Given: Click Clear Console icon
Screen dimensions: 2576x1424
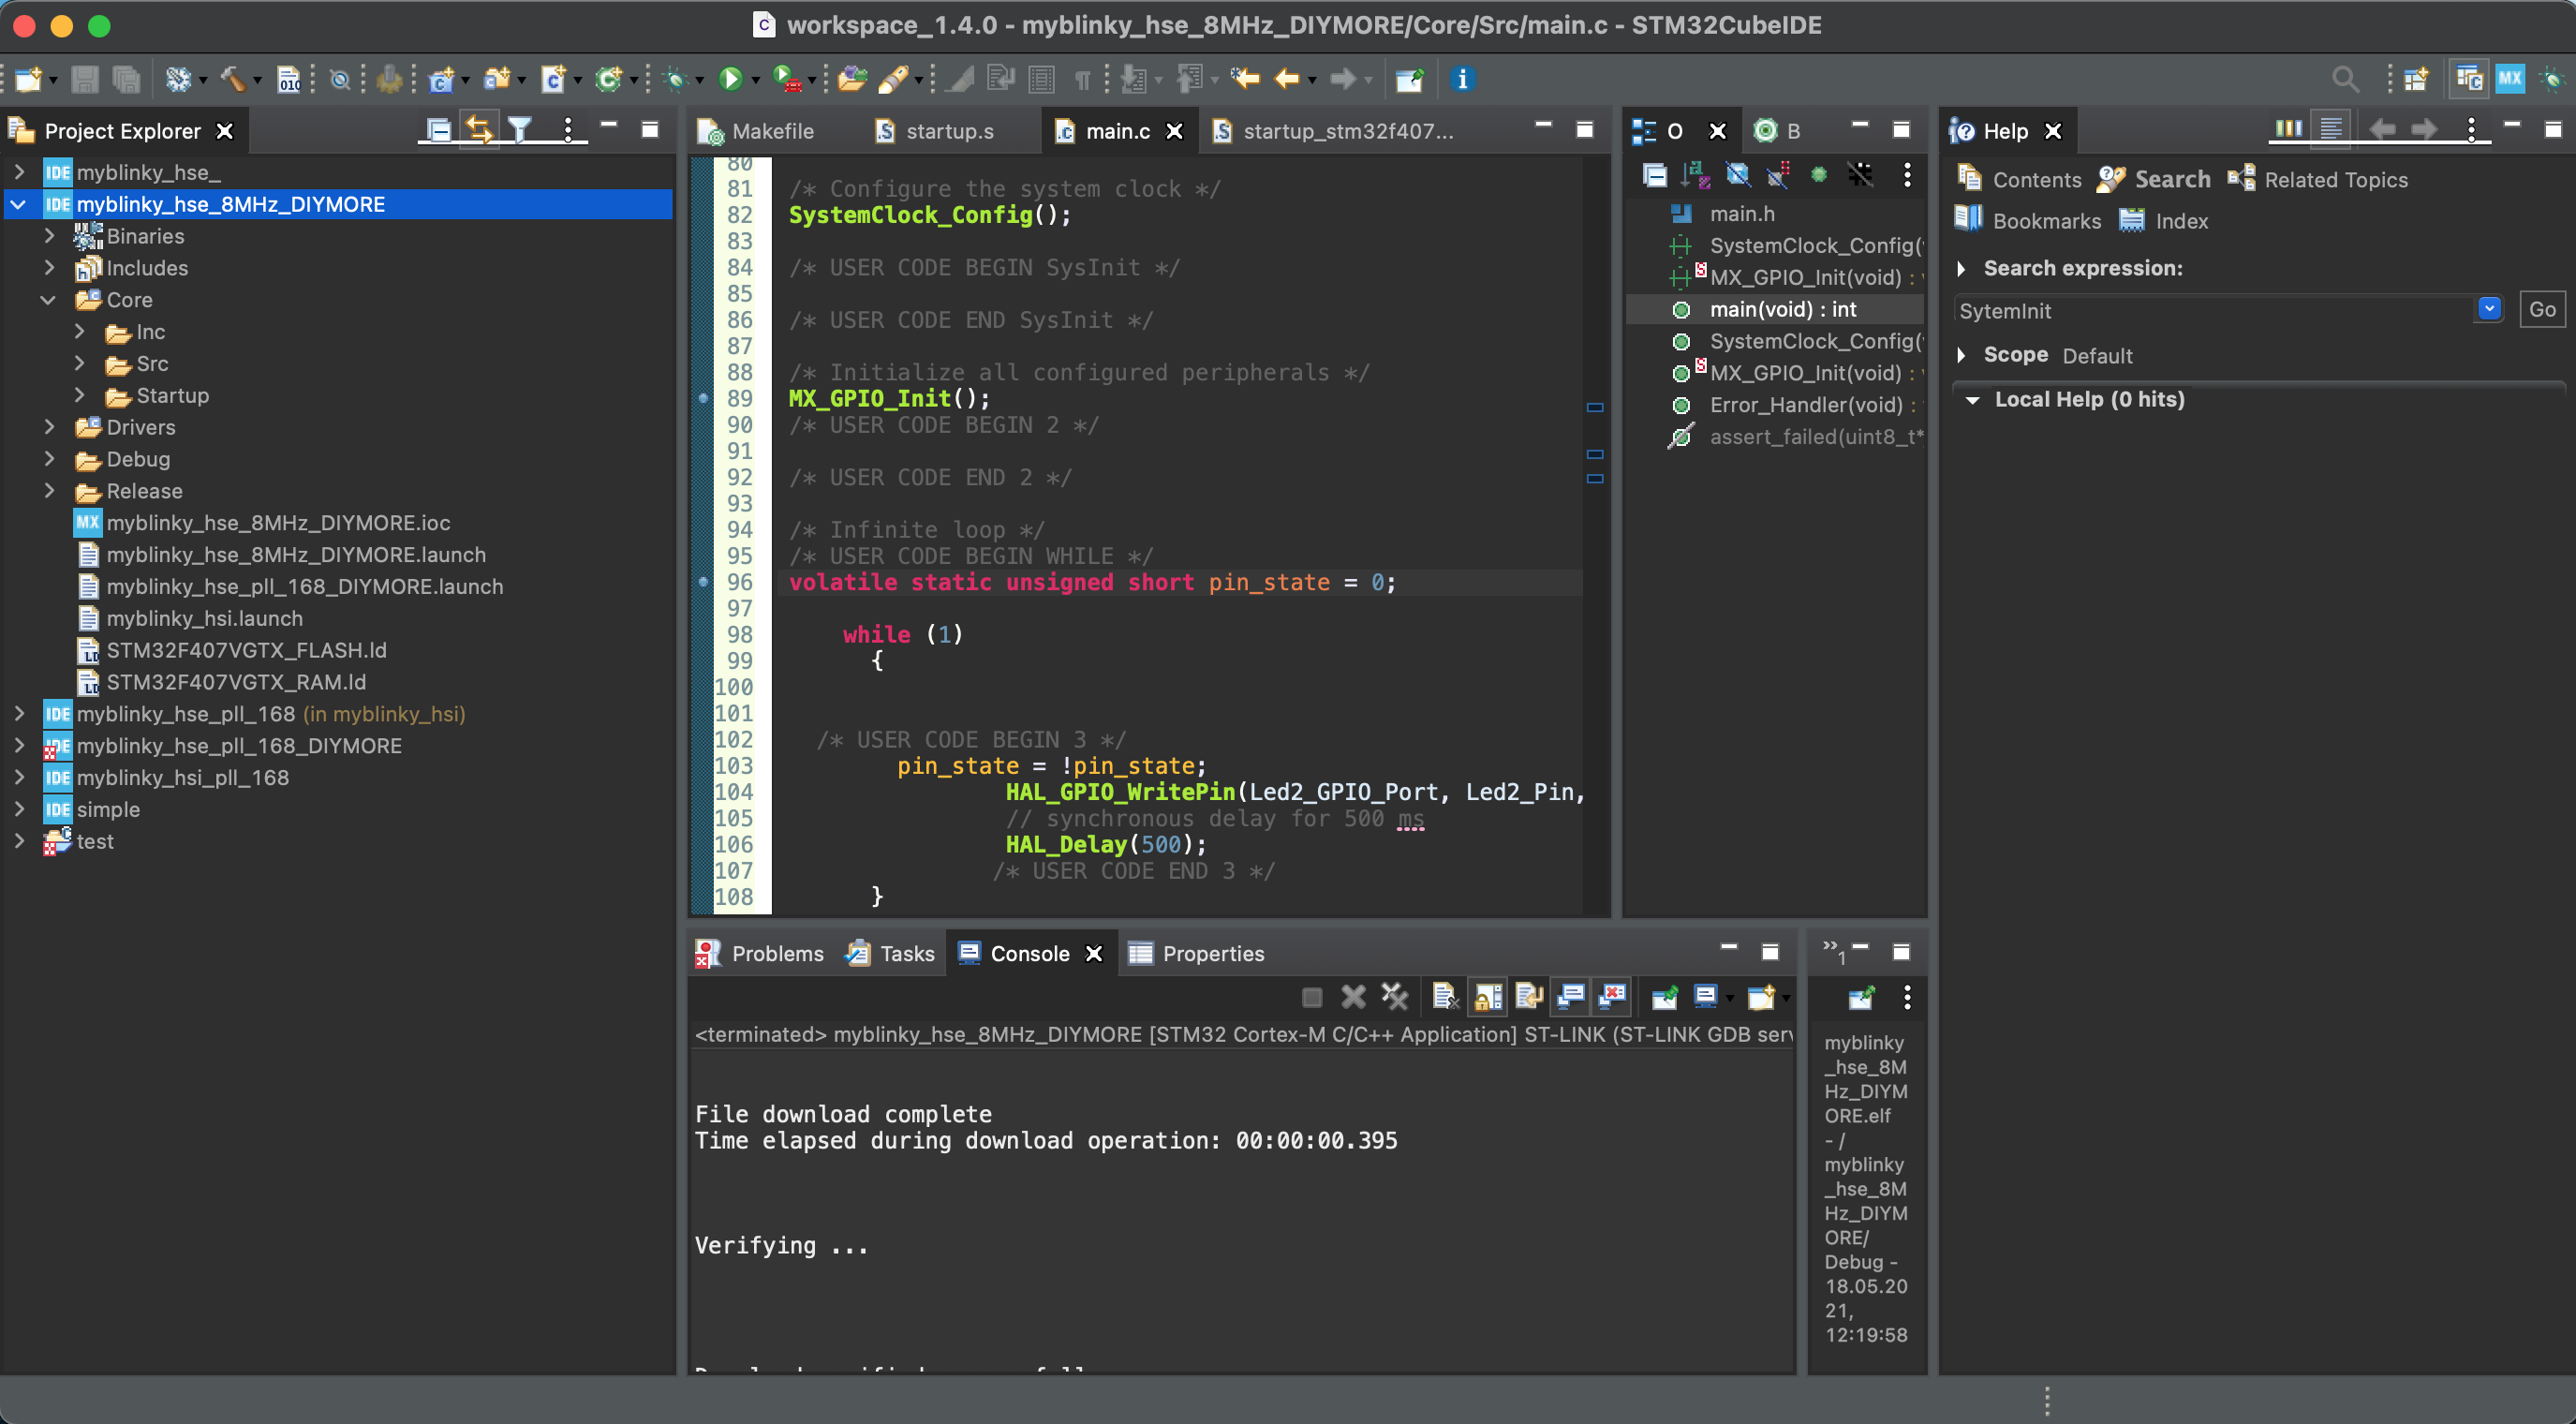Looking at the screenshot, I should (1445, 996).
